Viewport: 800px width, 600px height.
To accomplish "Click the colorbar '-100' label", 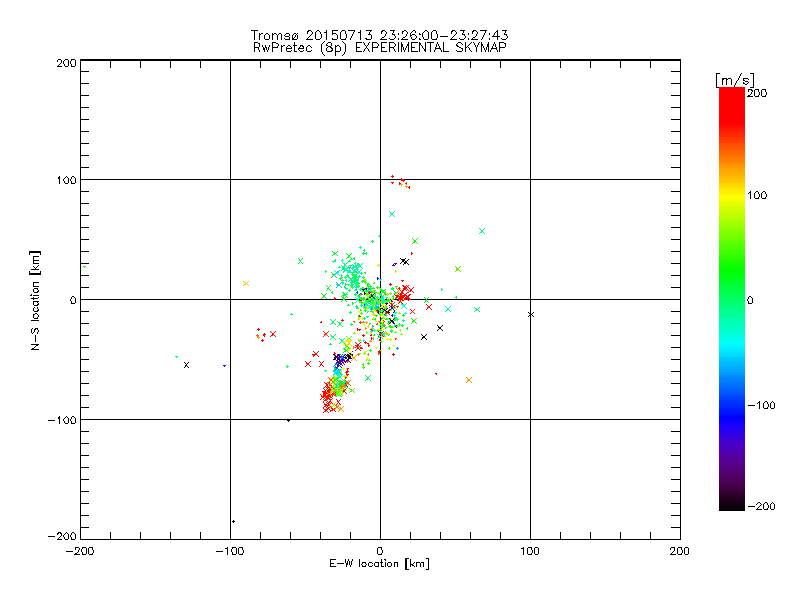I will coord(761,406).
